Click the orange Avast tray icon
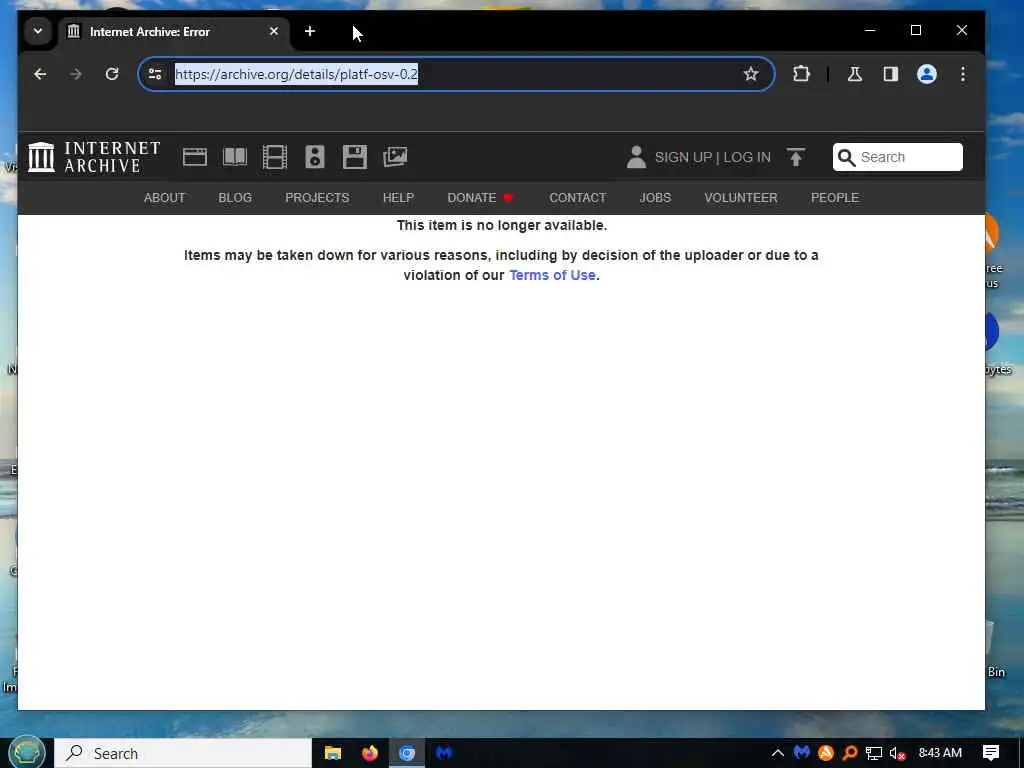 [x=825, y=753]
